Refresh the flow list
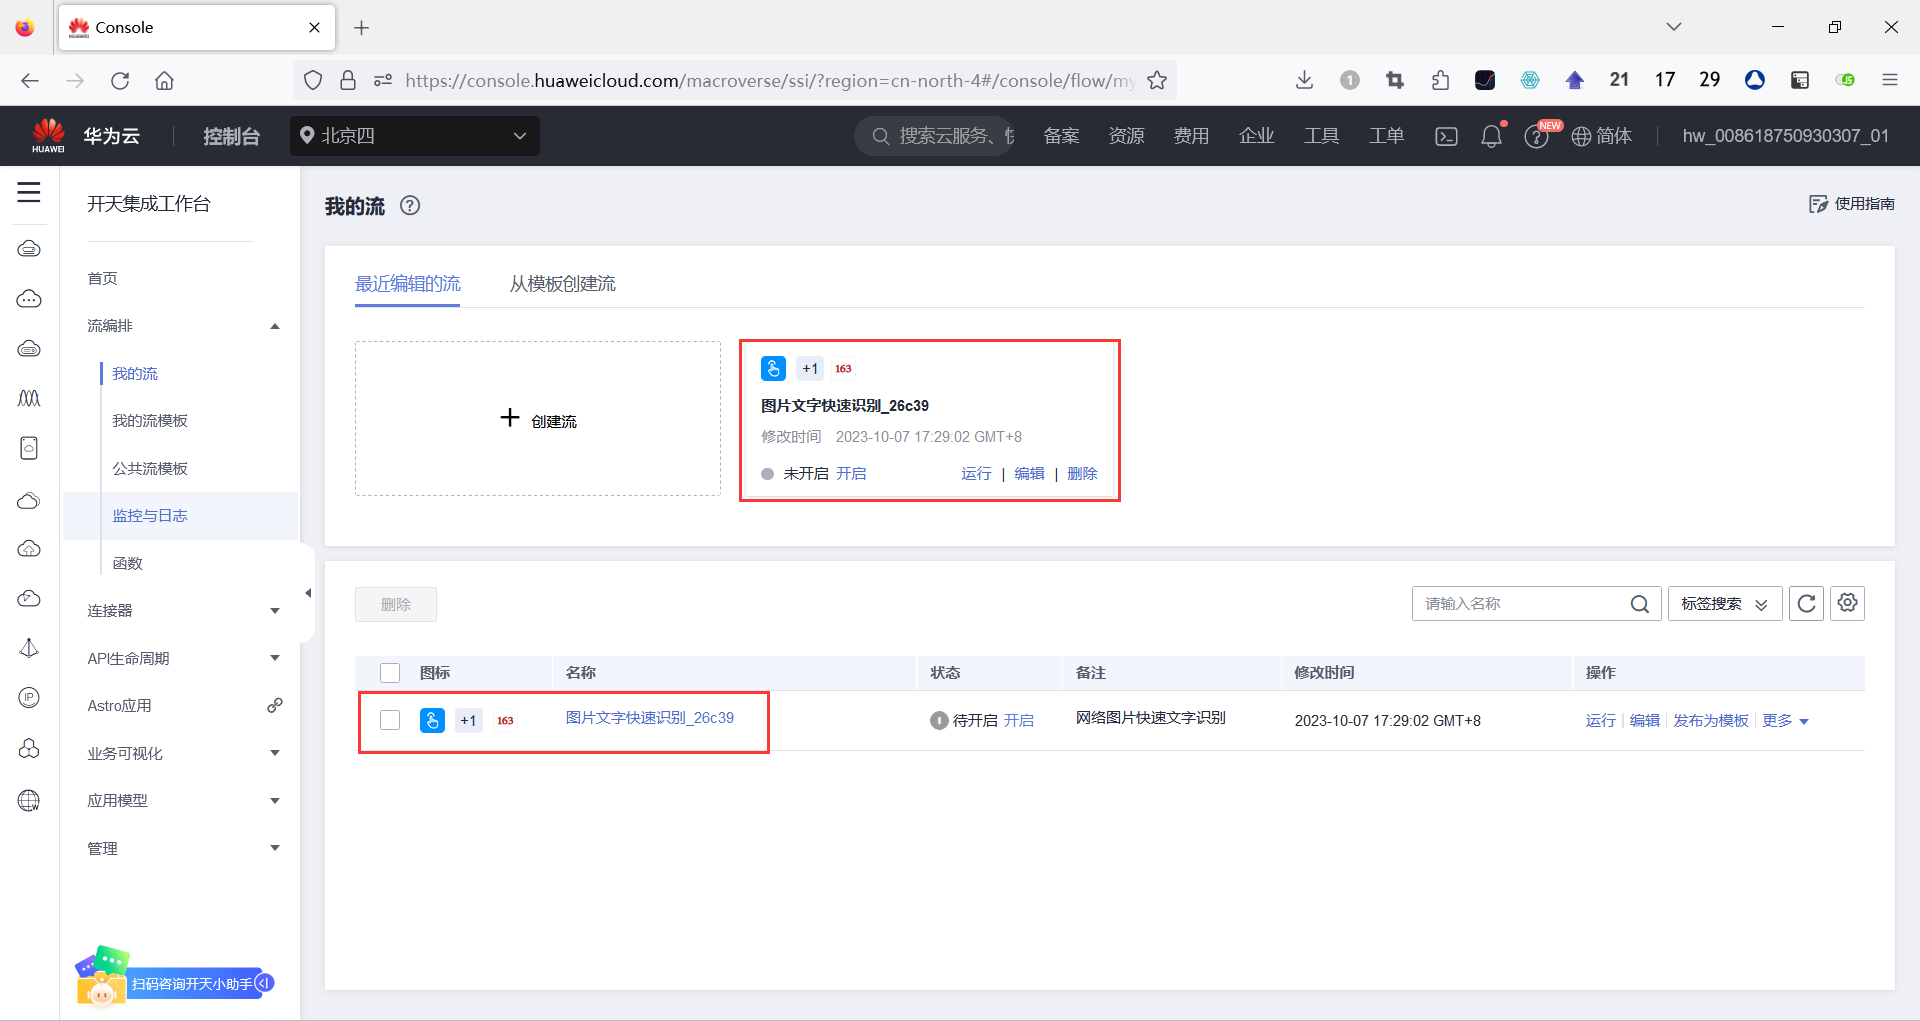Image resolution: width=1920 pixels, height=1021 pixels. [1806, 604]
